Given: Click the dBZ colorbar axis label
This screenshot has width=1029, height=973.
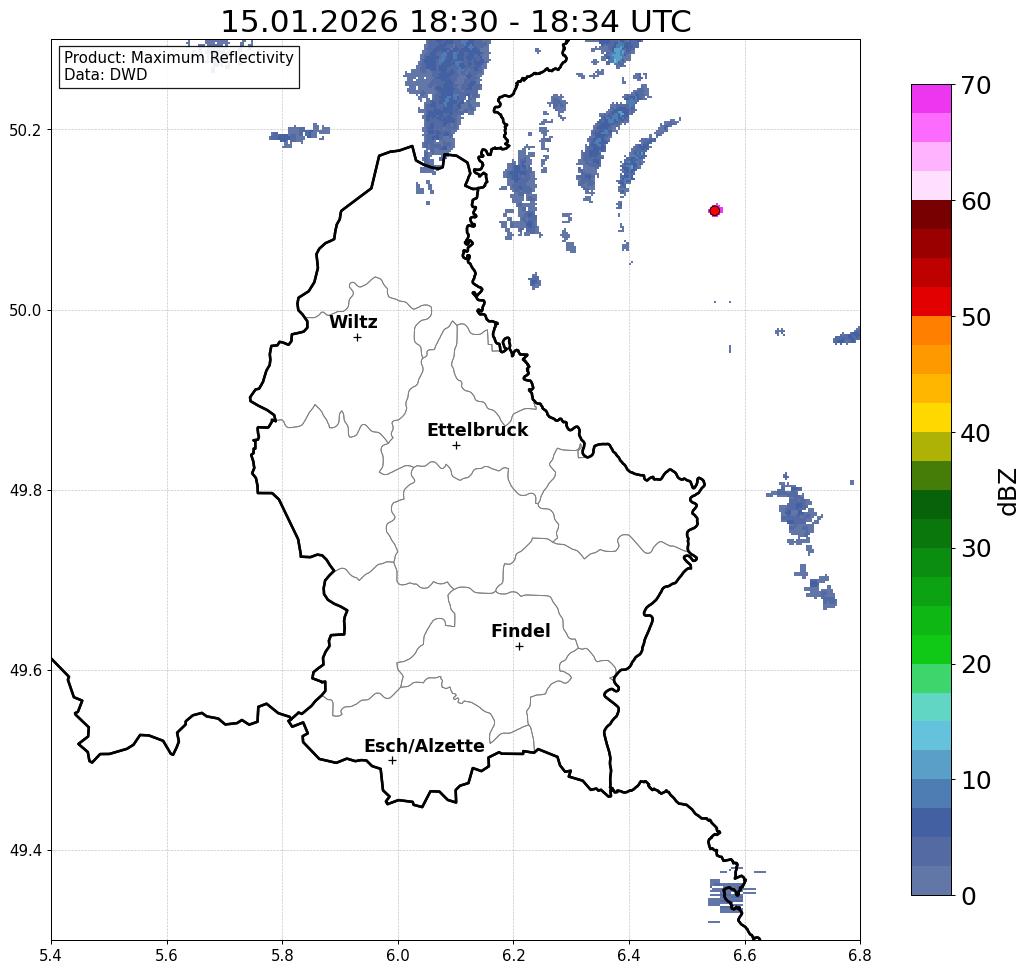Looking at the screenshot, I should click(1008, 491).
